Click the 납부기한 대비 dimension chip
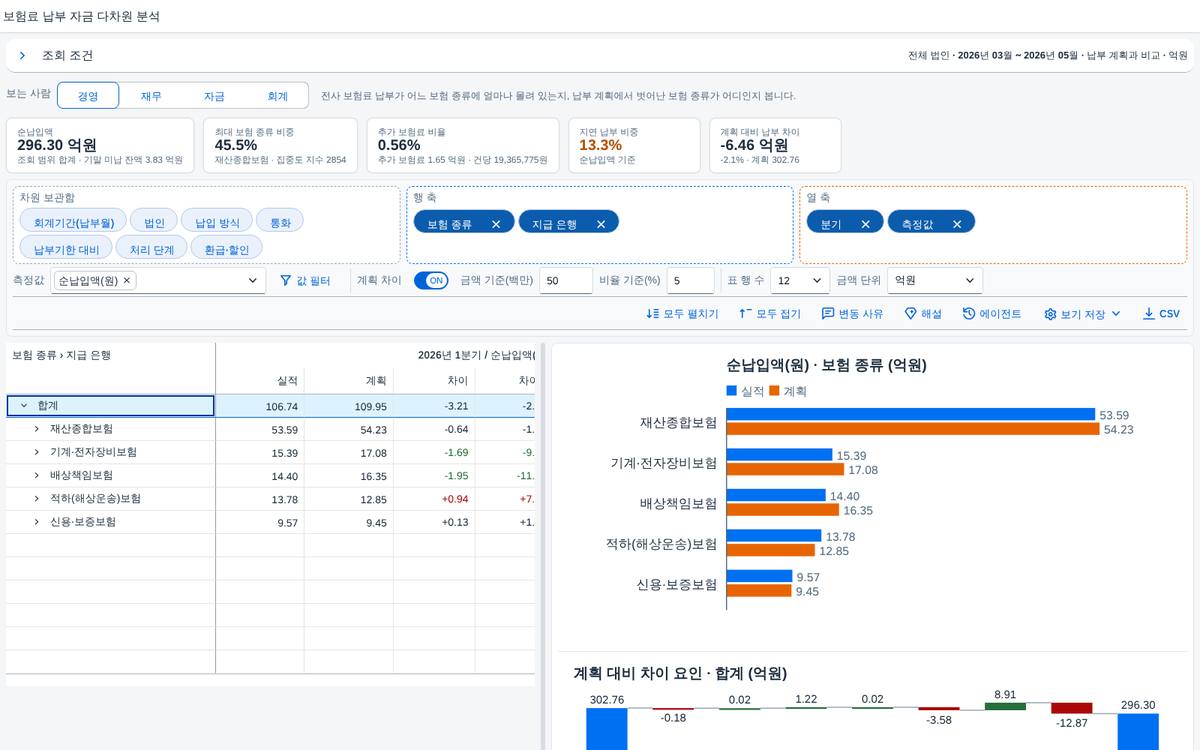The height and width of the screenshot is (750, 1200). [67, 248]
